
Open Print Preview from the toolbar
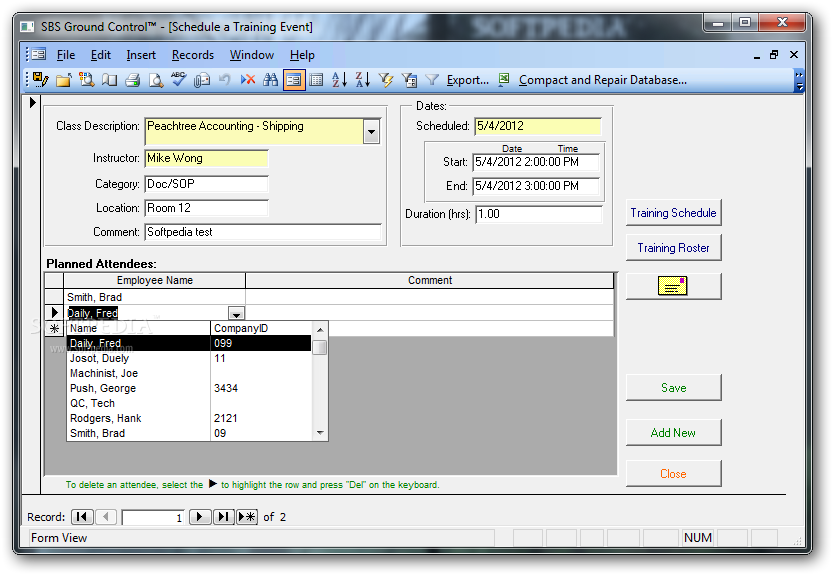tap(156, 80)
